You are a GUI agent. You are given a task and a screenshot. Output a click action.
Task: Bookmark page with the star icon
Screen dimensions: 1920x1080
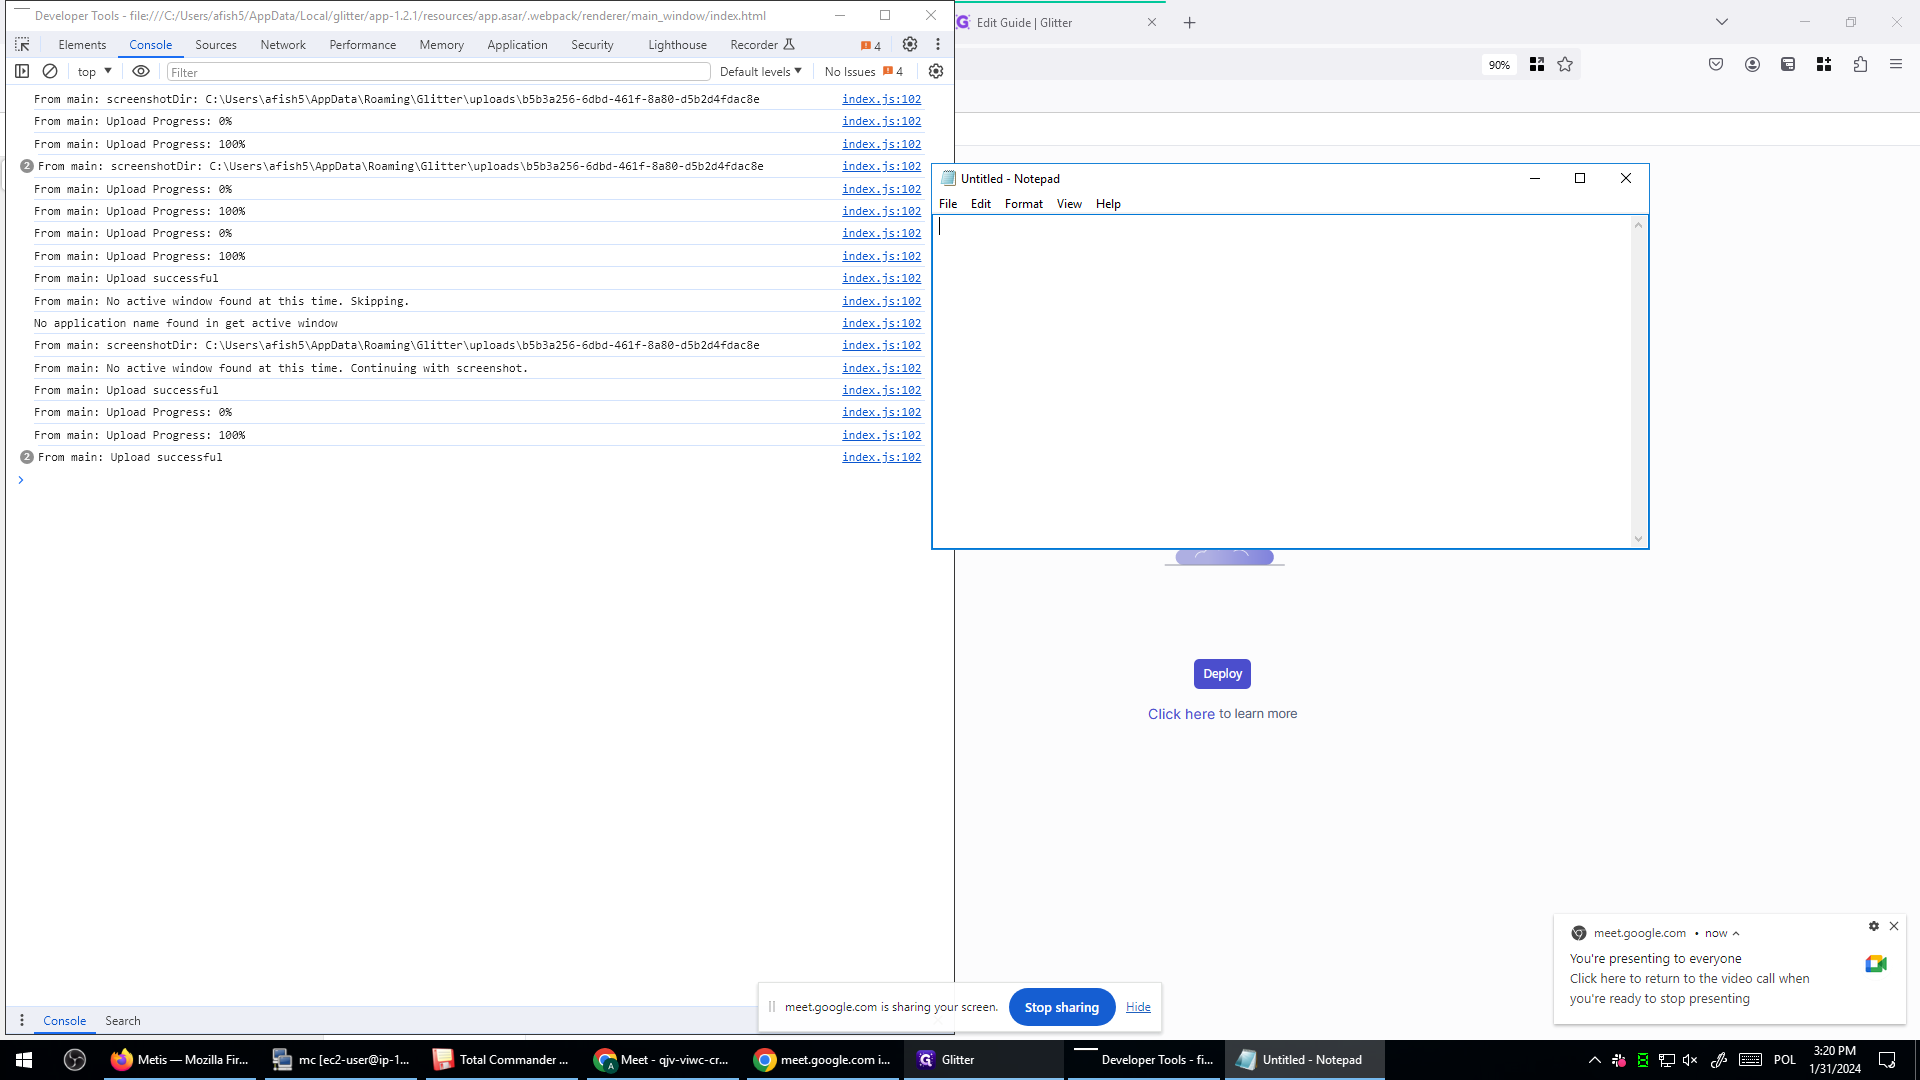click(1565, 65)
